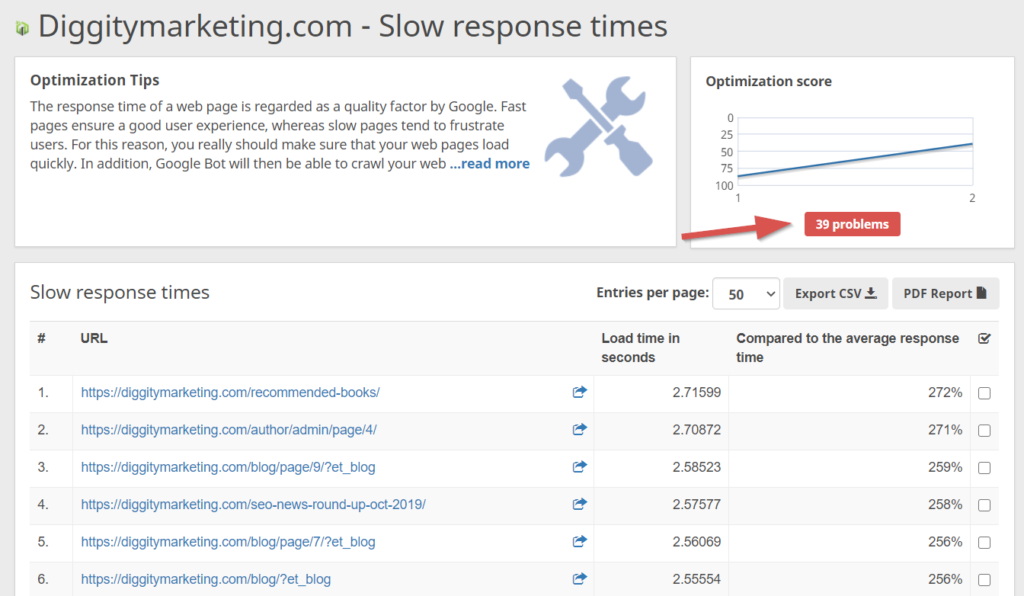Click the red 39 problems badge
This screenshot has width=1024, height=596.
pyautogui.click(x=852, y=224)
